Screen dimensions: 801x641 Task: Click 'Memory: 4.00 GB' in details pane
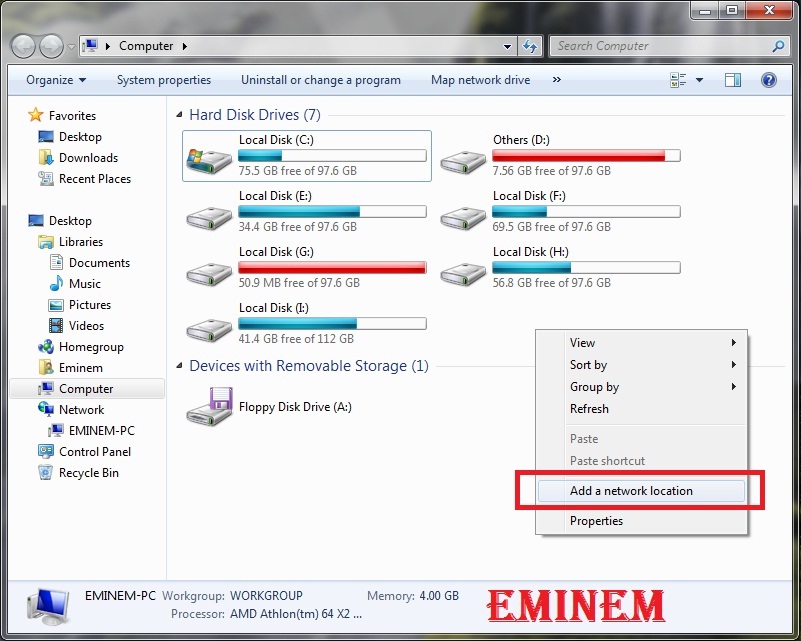tap(413, 596)
